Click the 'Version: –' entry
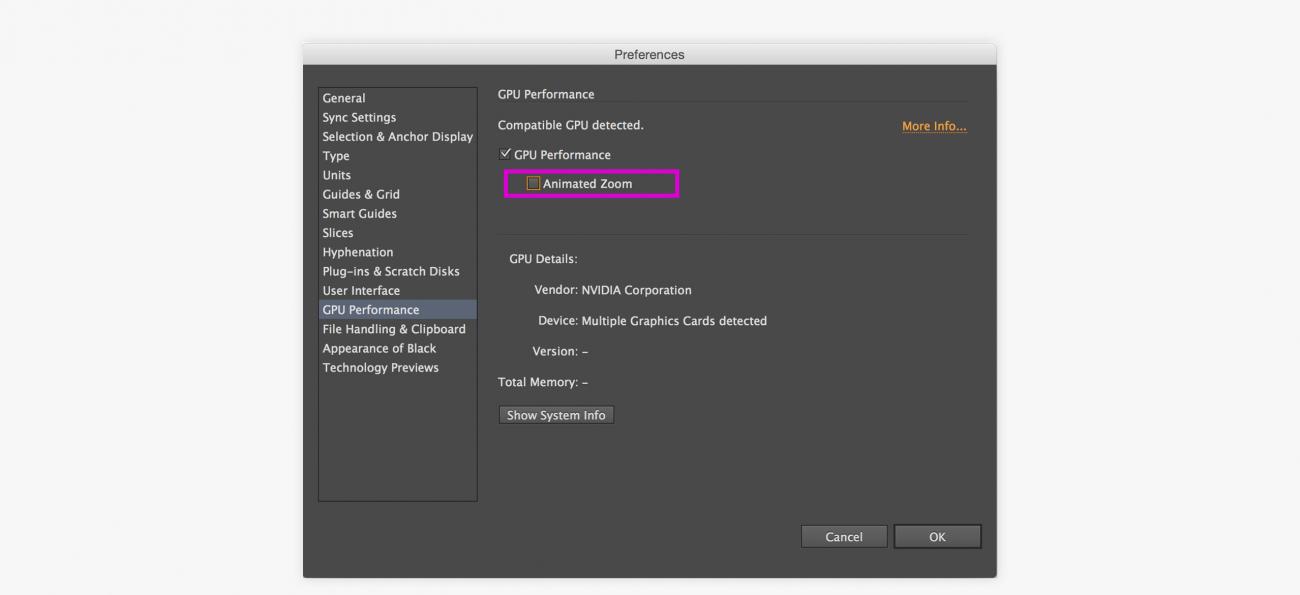 [560, 352]
